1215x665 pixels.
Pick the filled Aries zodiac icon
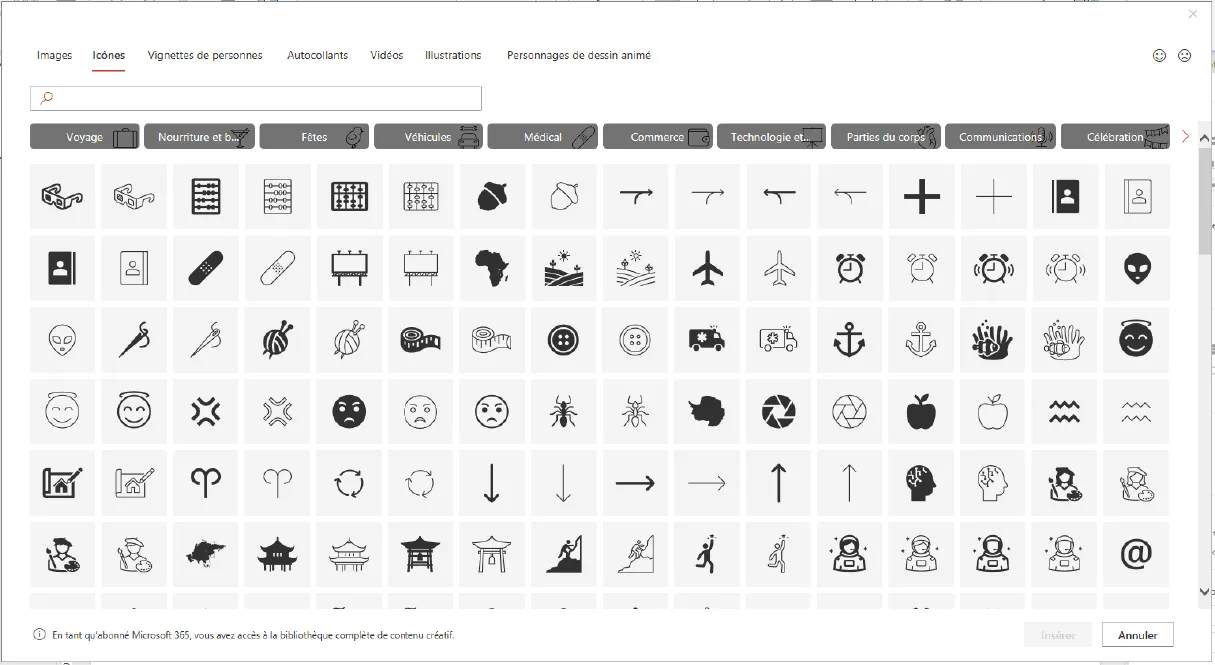[x=205, y=483]
